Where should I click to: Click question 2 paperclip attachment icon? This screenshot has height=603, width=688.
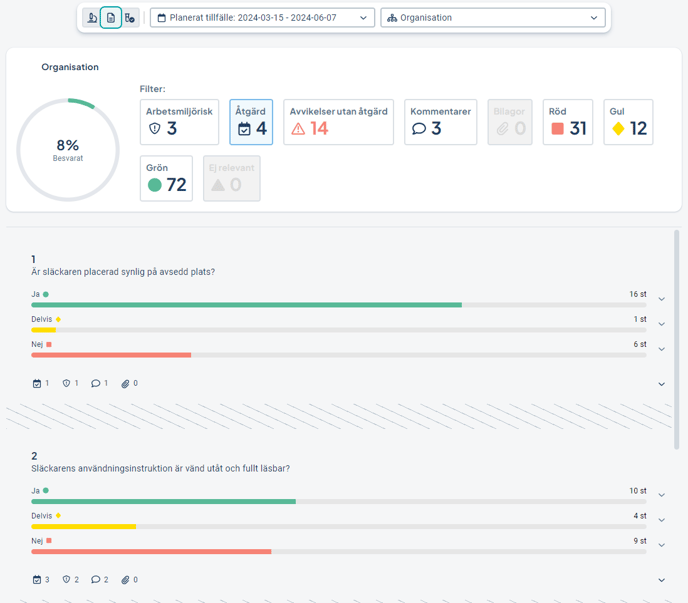point(126,579)
